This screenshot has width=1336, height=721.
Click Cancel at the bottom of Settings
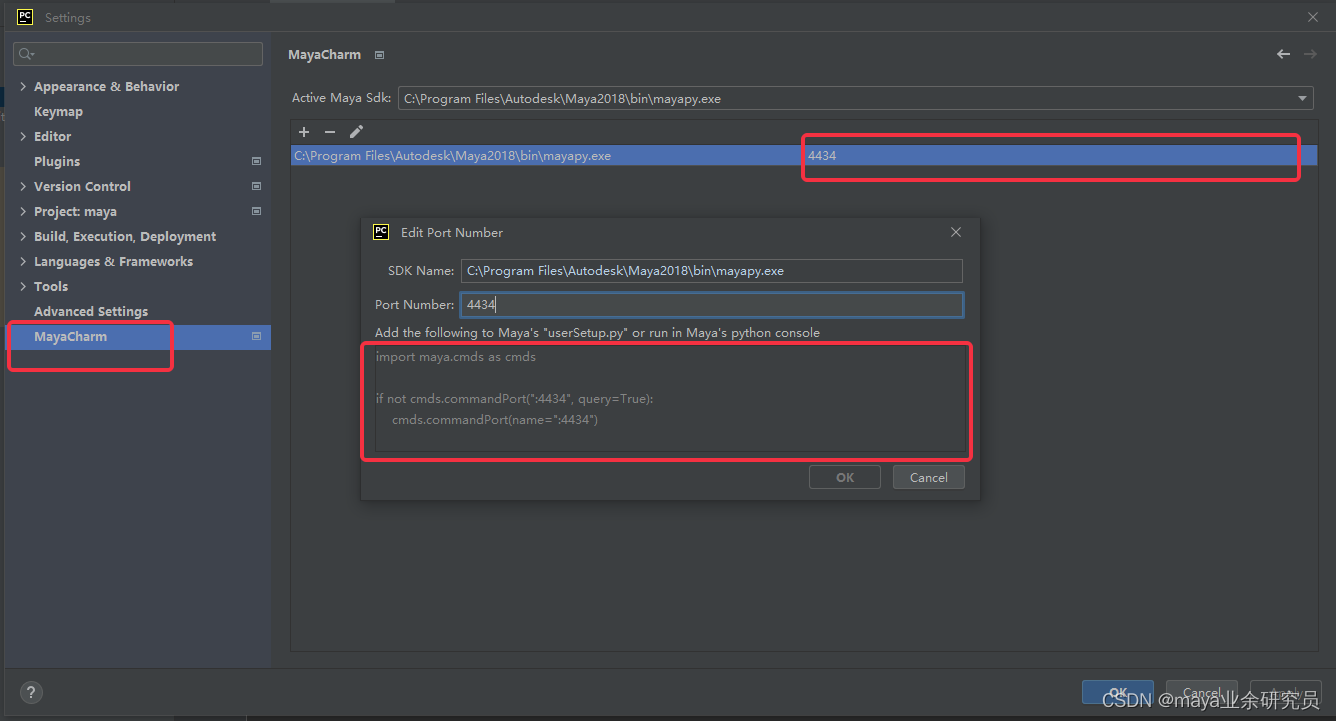[x=1202, y=692]
